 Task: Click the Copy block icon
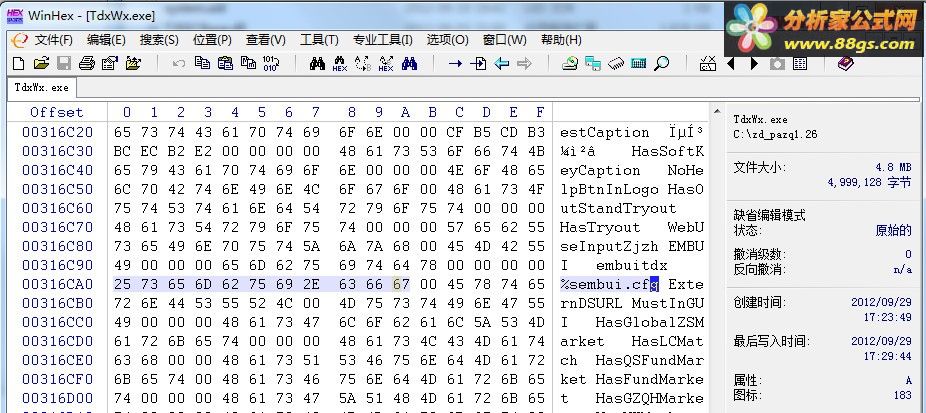203,63
